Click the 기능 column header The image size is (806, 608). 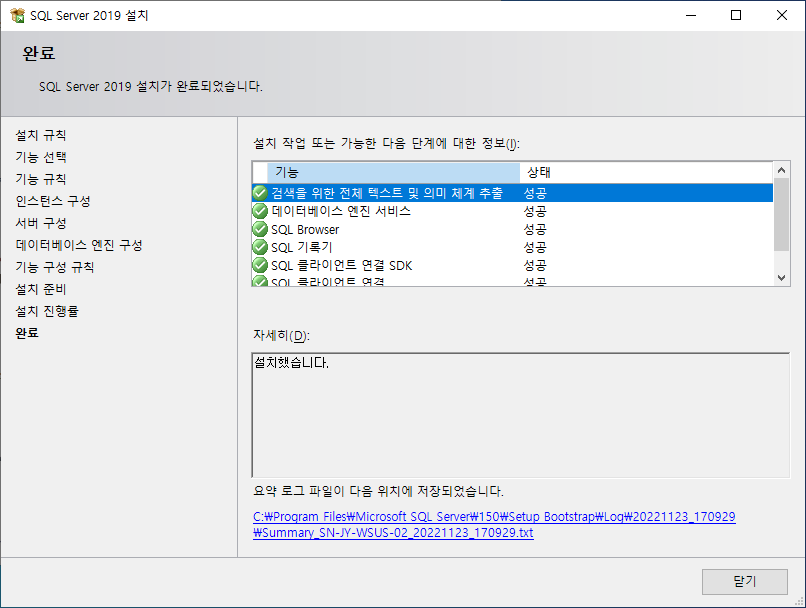[393, 172]
